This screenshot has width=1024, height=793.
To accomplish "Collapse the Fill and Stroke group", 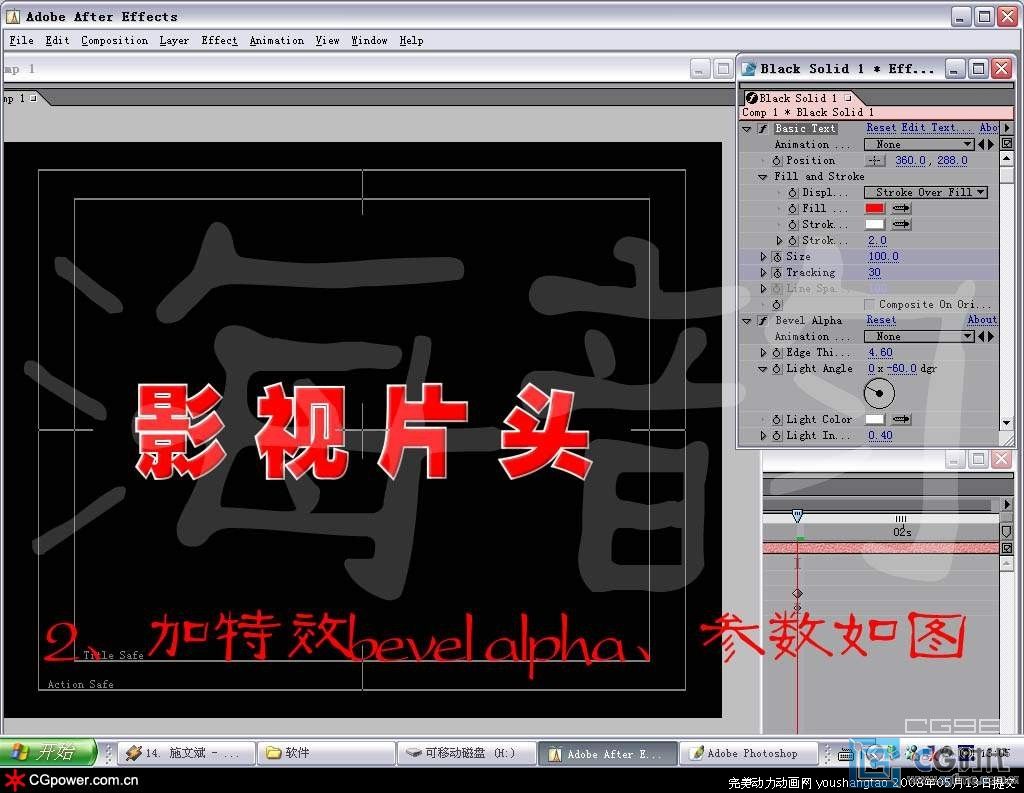I will [762, 177].
